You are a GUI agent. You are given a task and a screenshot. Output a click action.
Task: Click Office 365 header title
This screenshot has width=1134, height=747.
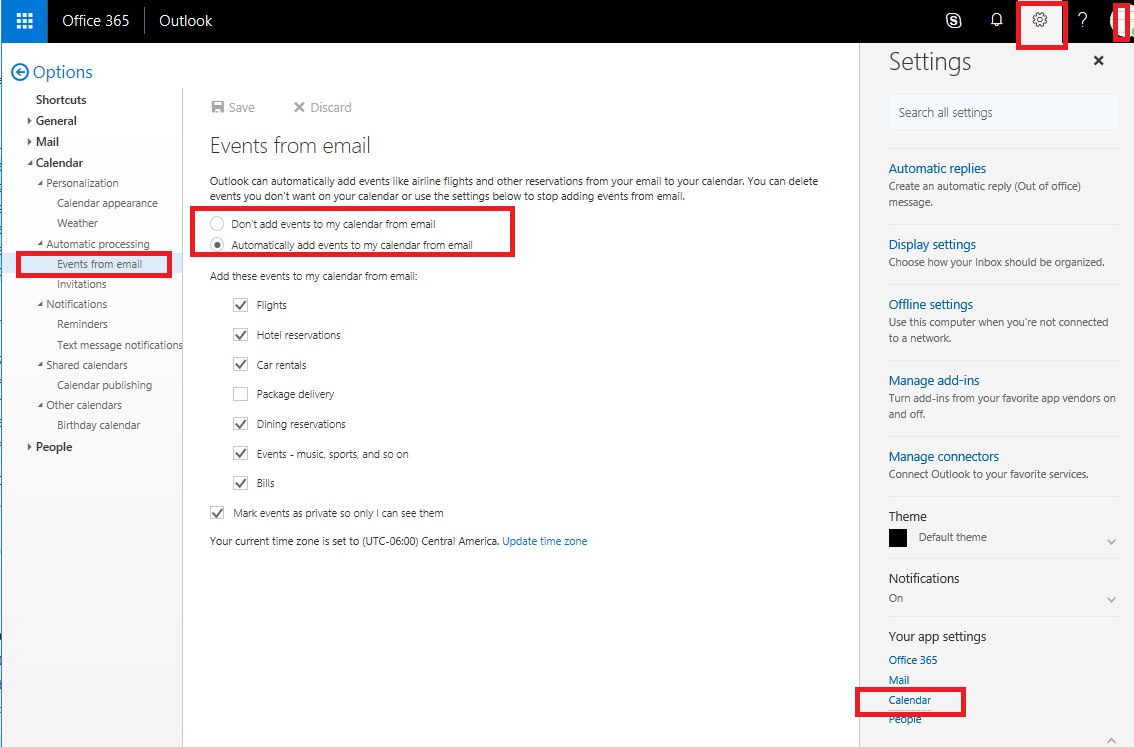(95, 21)
